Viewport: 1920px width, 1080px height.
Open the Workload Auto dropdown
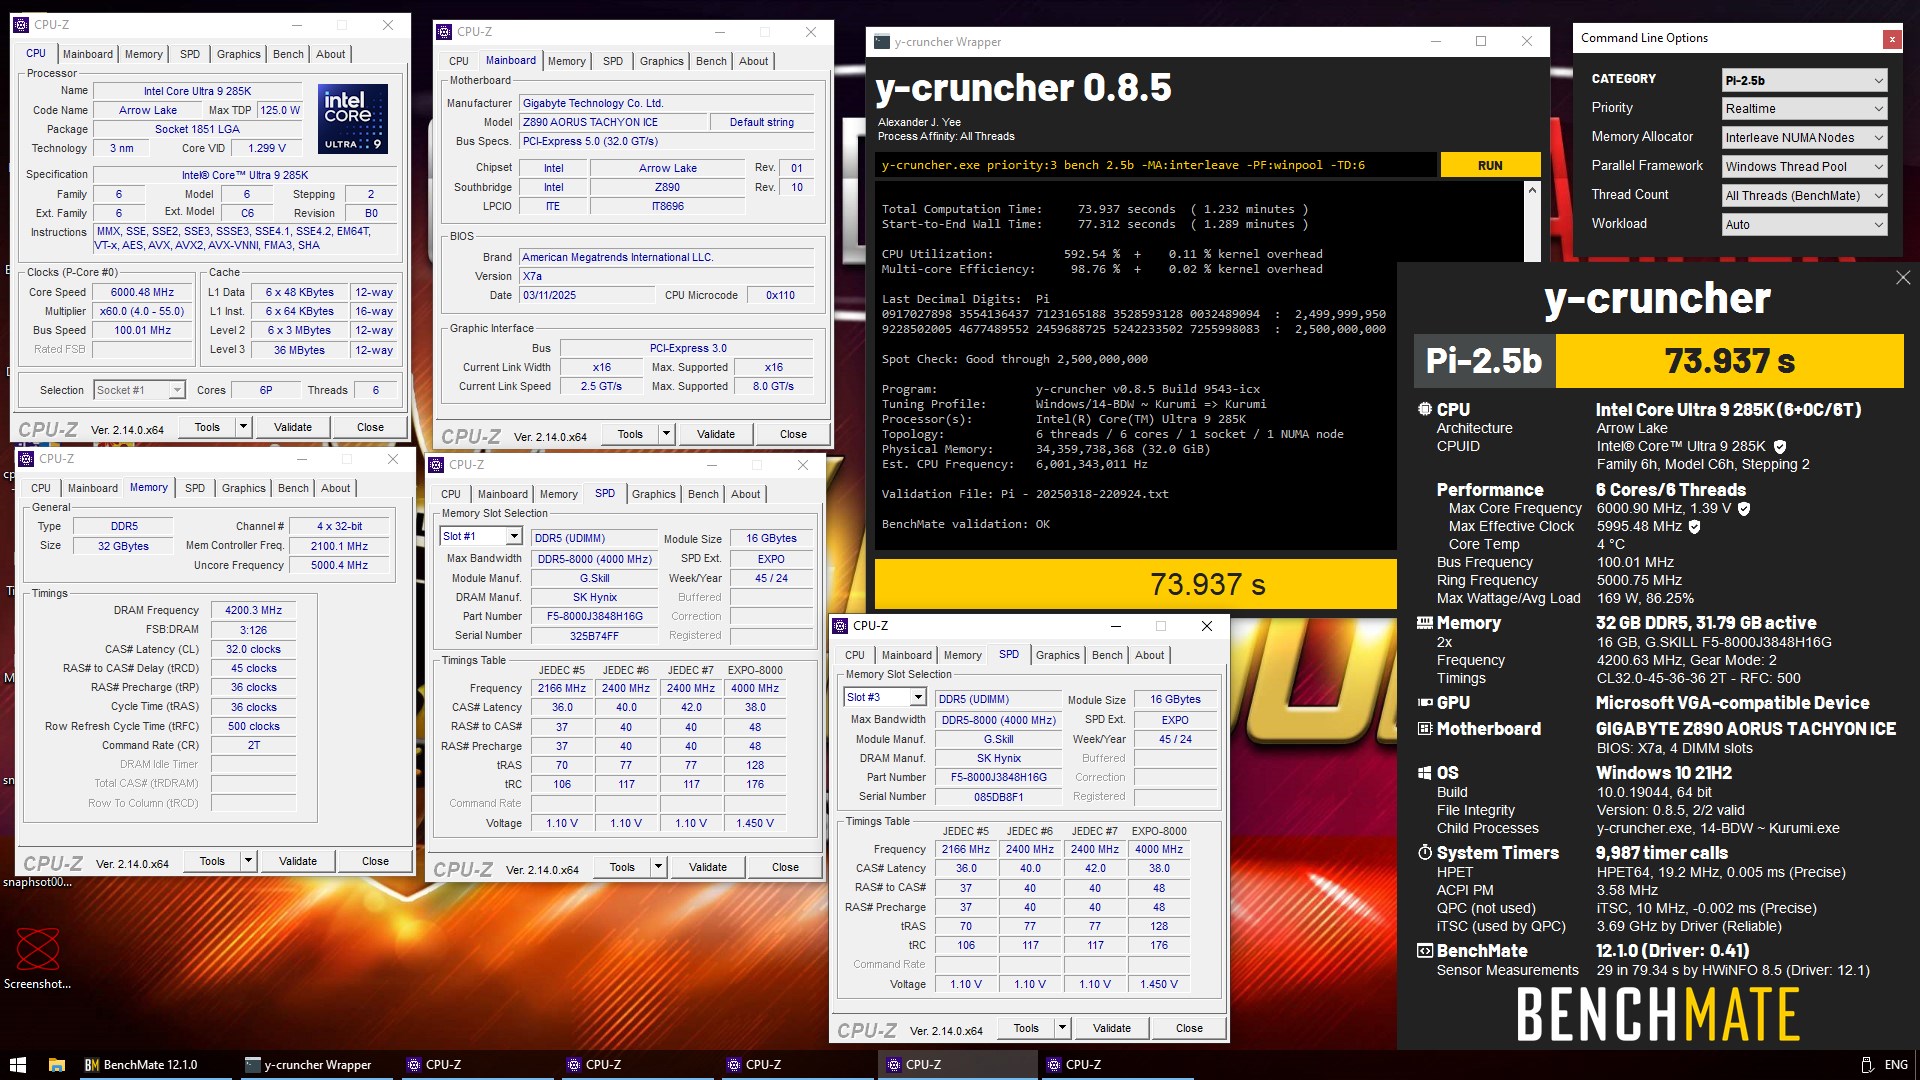1804,224
